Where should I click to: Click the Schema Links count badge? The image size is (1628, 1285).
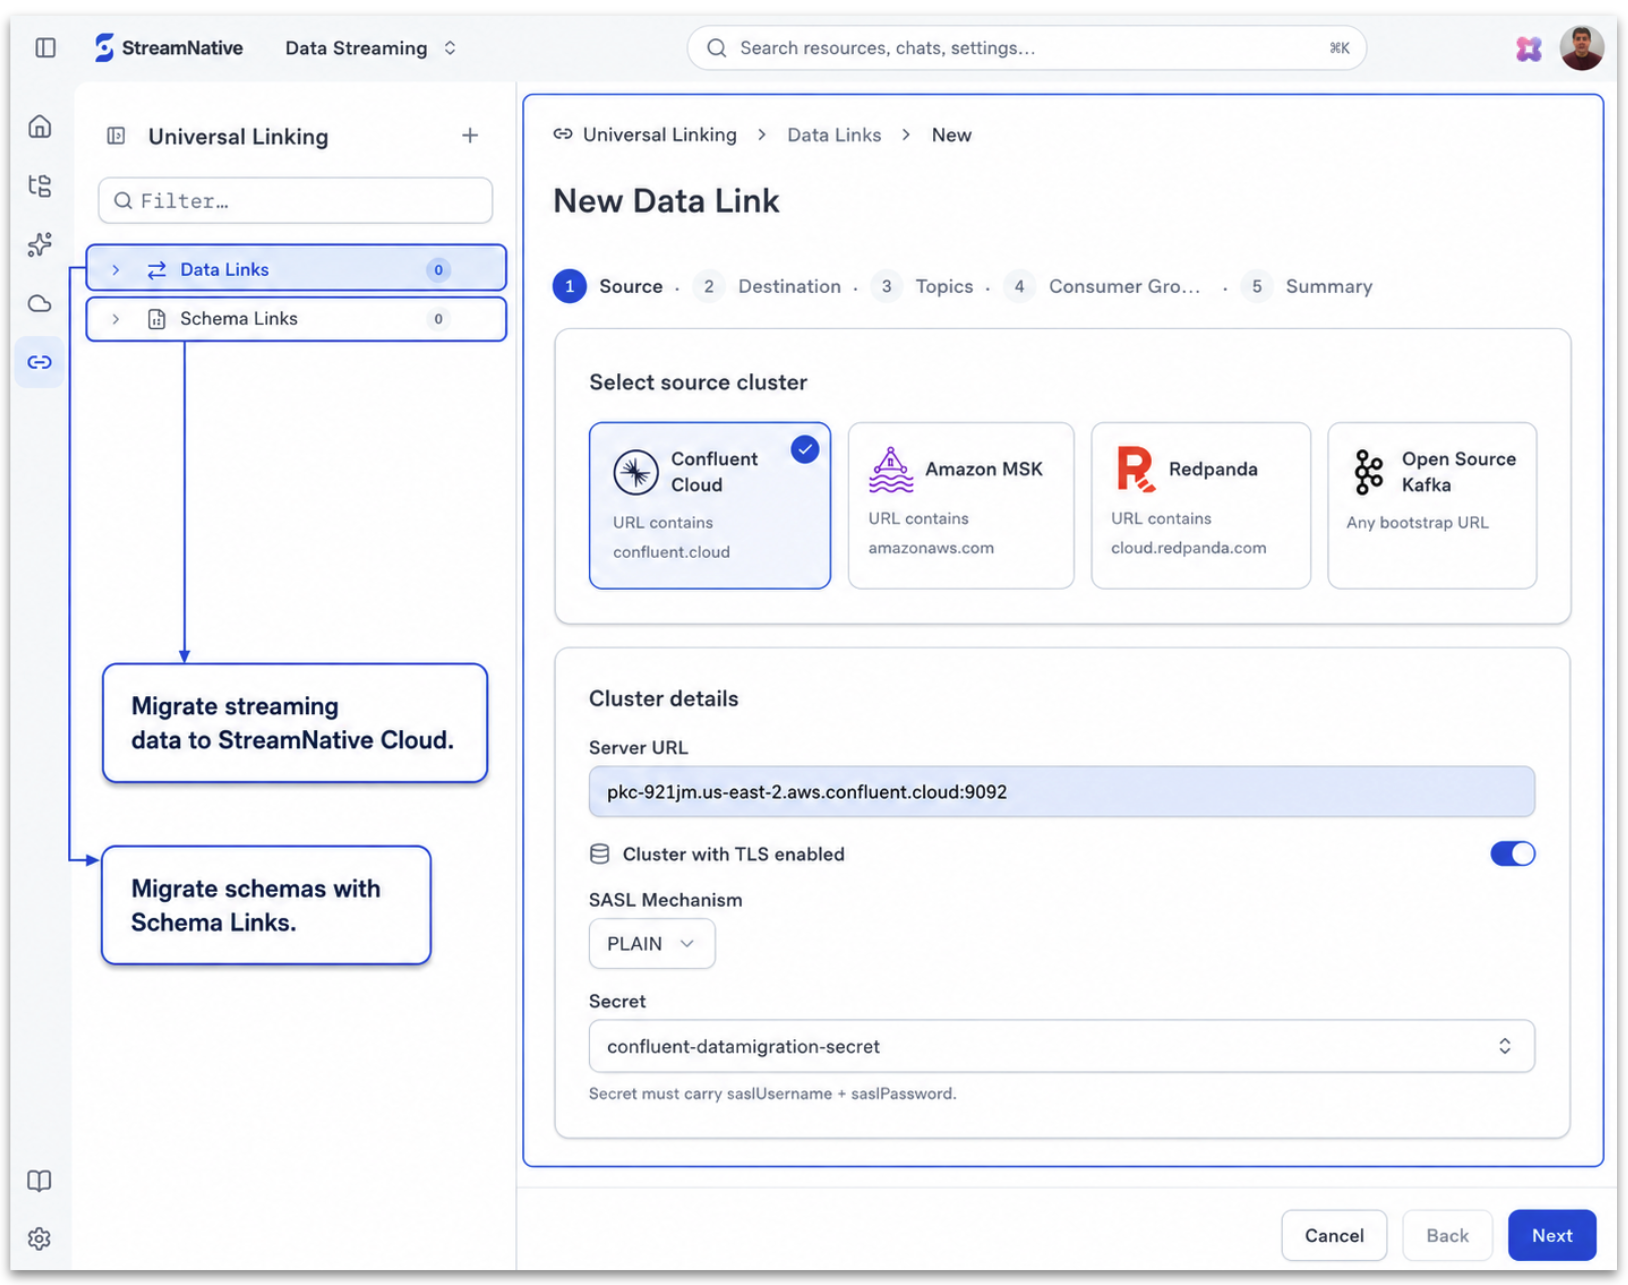pos(438,319)
